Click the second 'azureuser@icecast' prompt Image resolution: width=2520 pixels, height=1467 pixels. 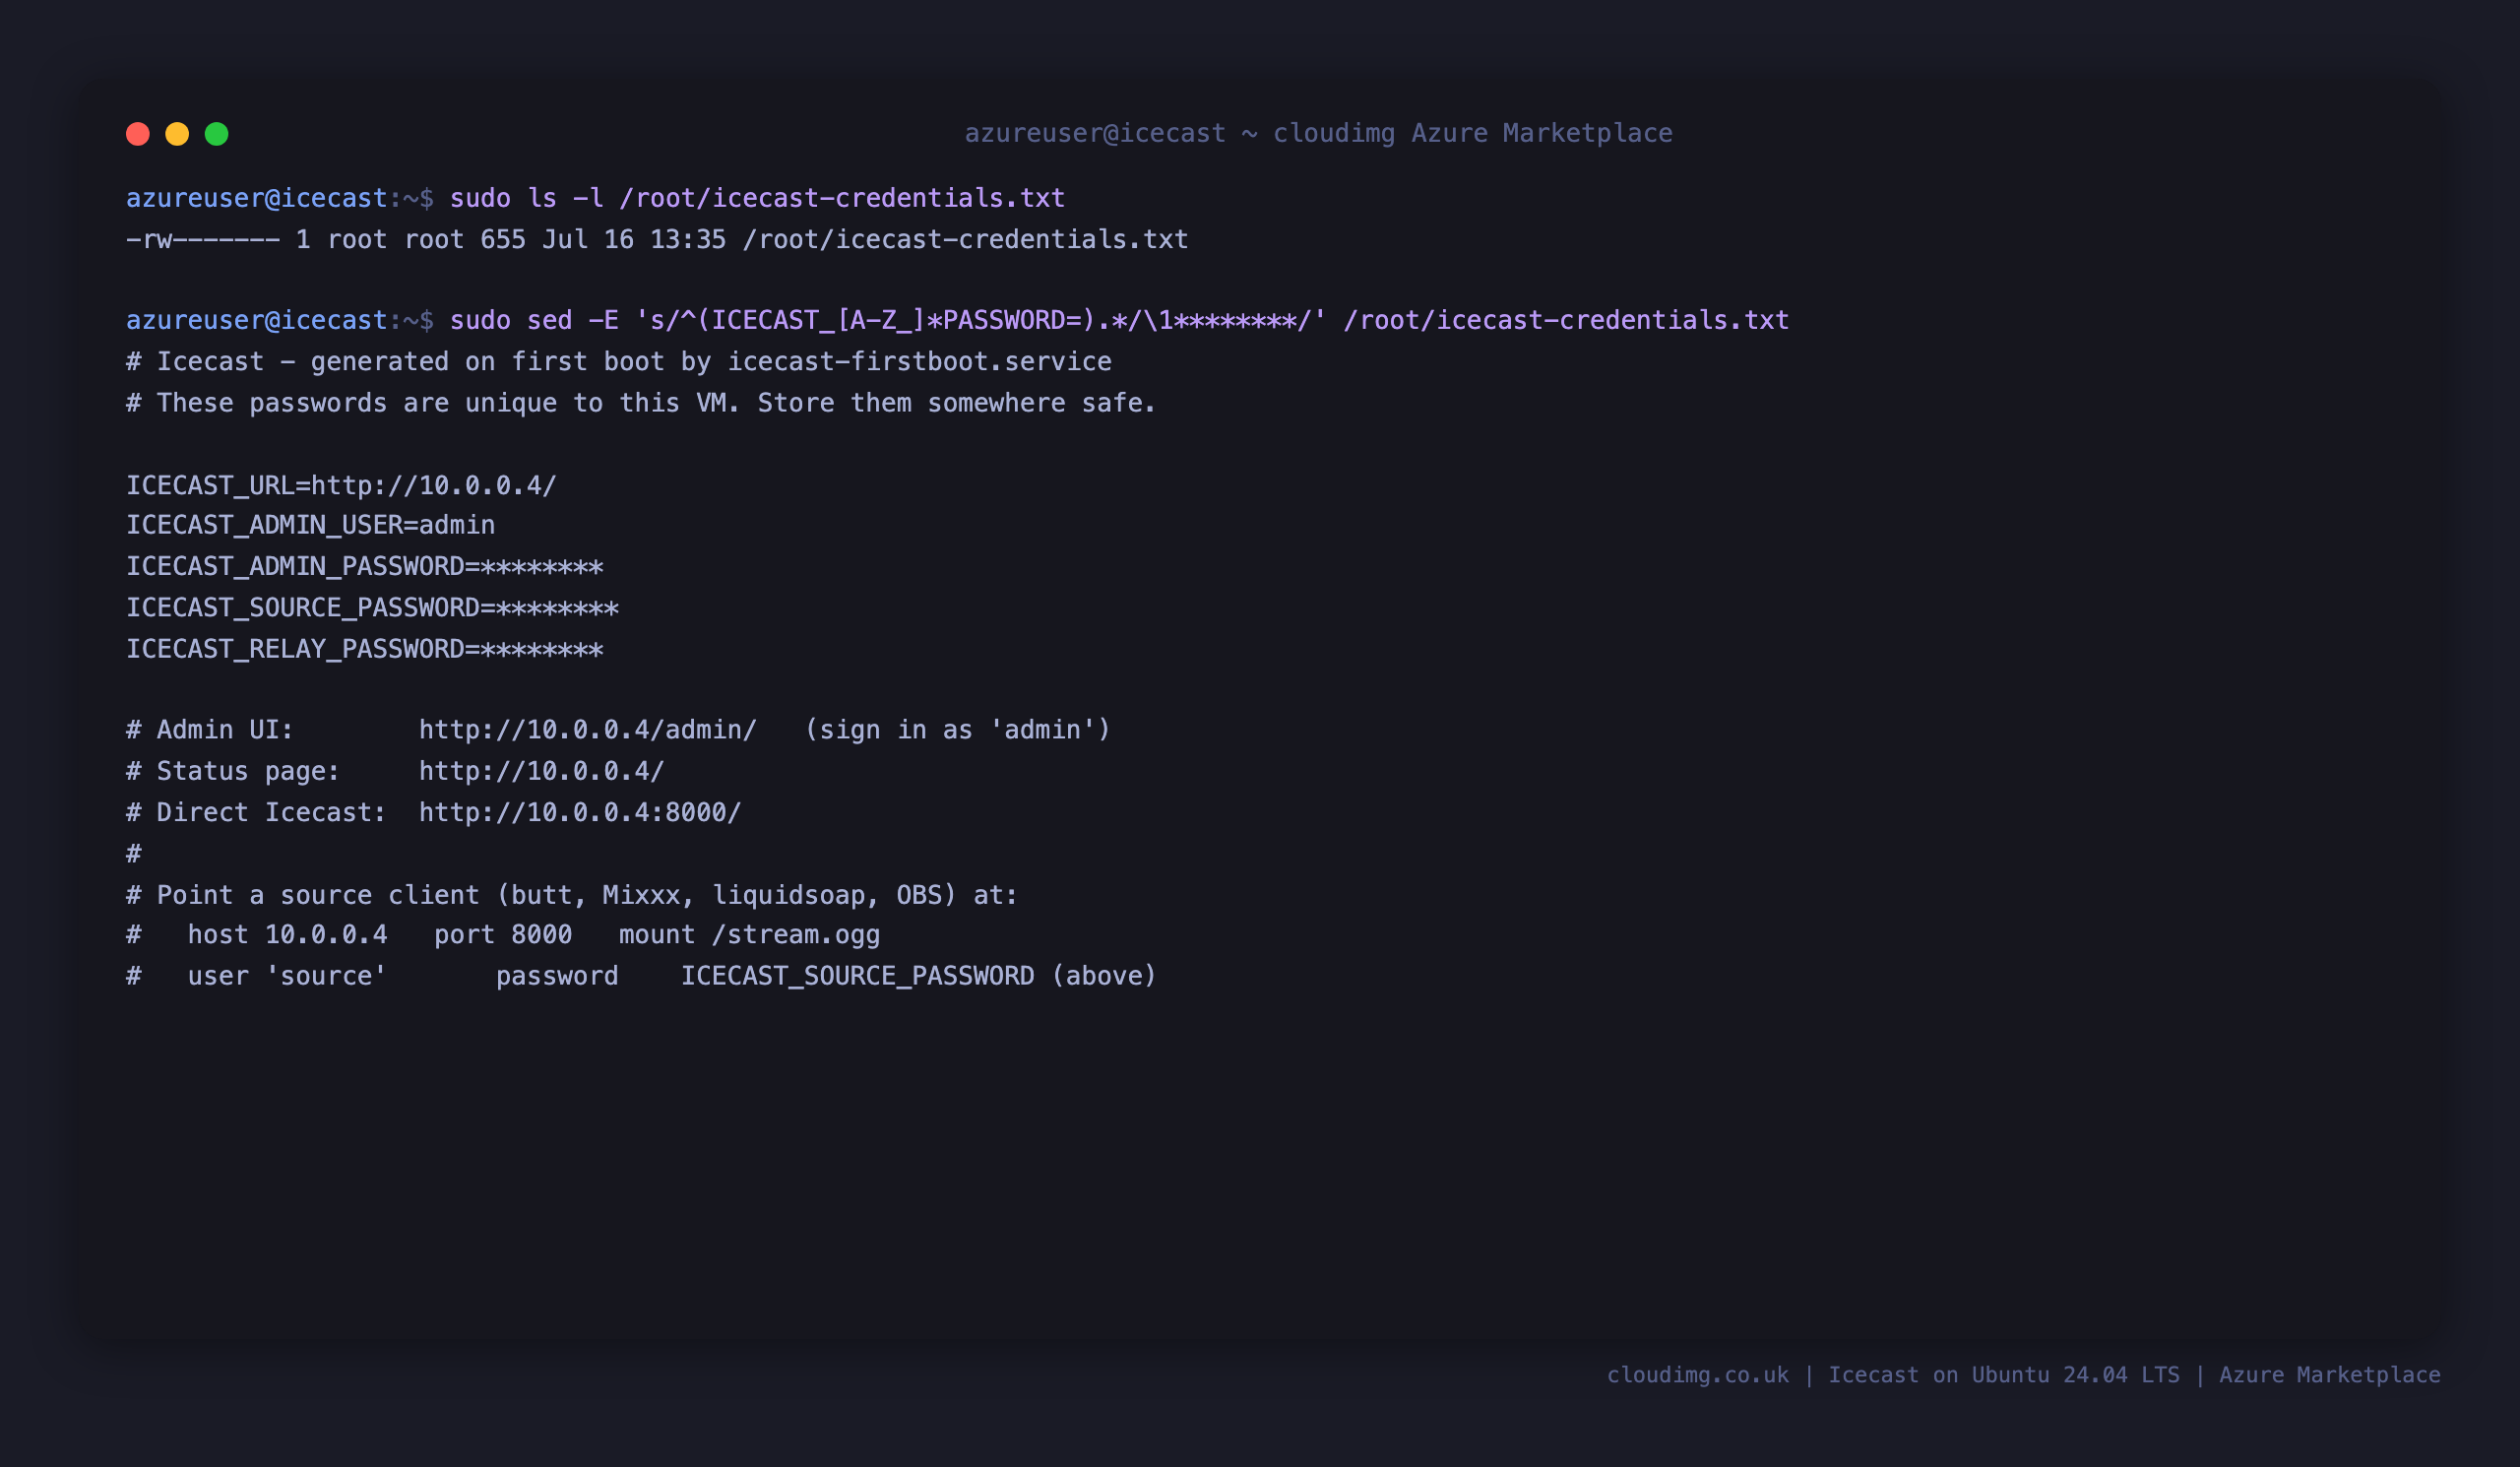coord(257,320)
